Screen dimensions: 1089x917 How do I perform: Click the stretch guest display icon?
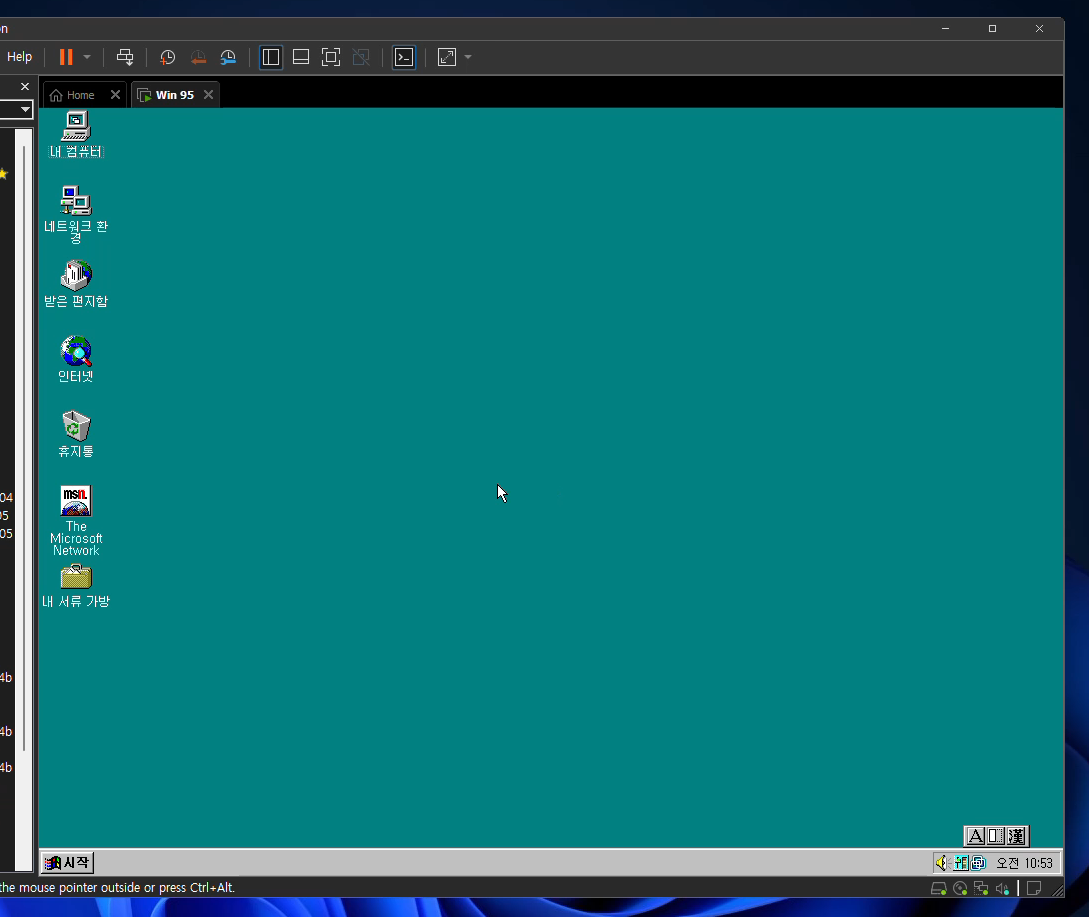[x=447, y=57]
